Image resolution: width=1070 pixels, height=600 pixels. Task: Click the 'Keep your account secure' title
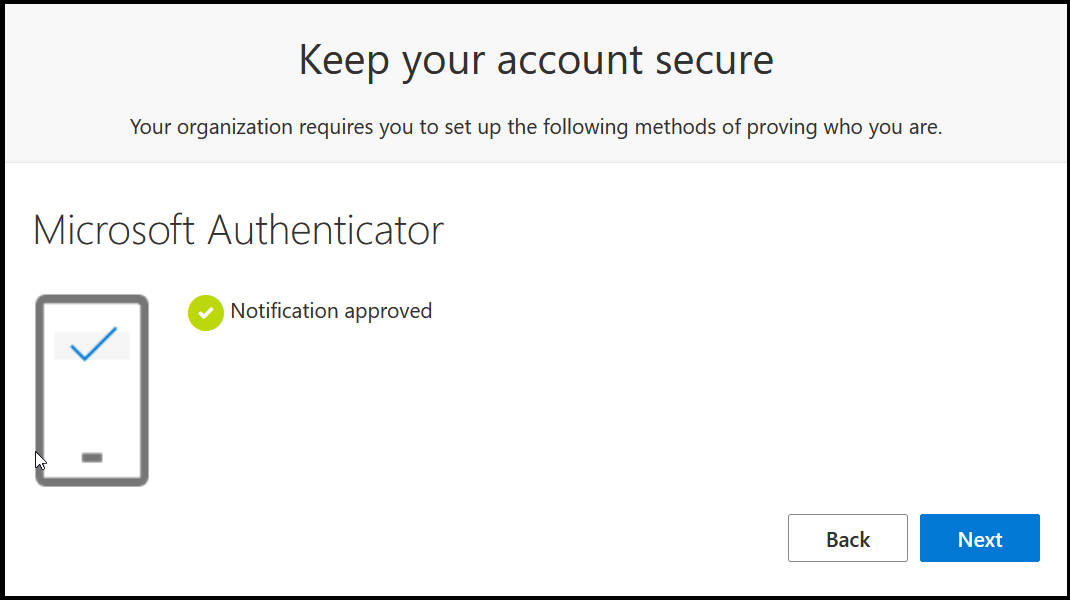click(x=536, y=59)
